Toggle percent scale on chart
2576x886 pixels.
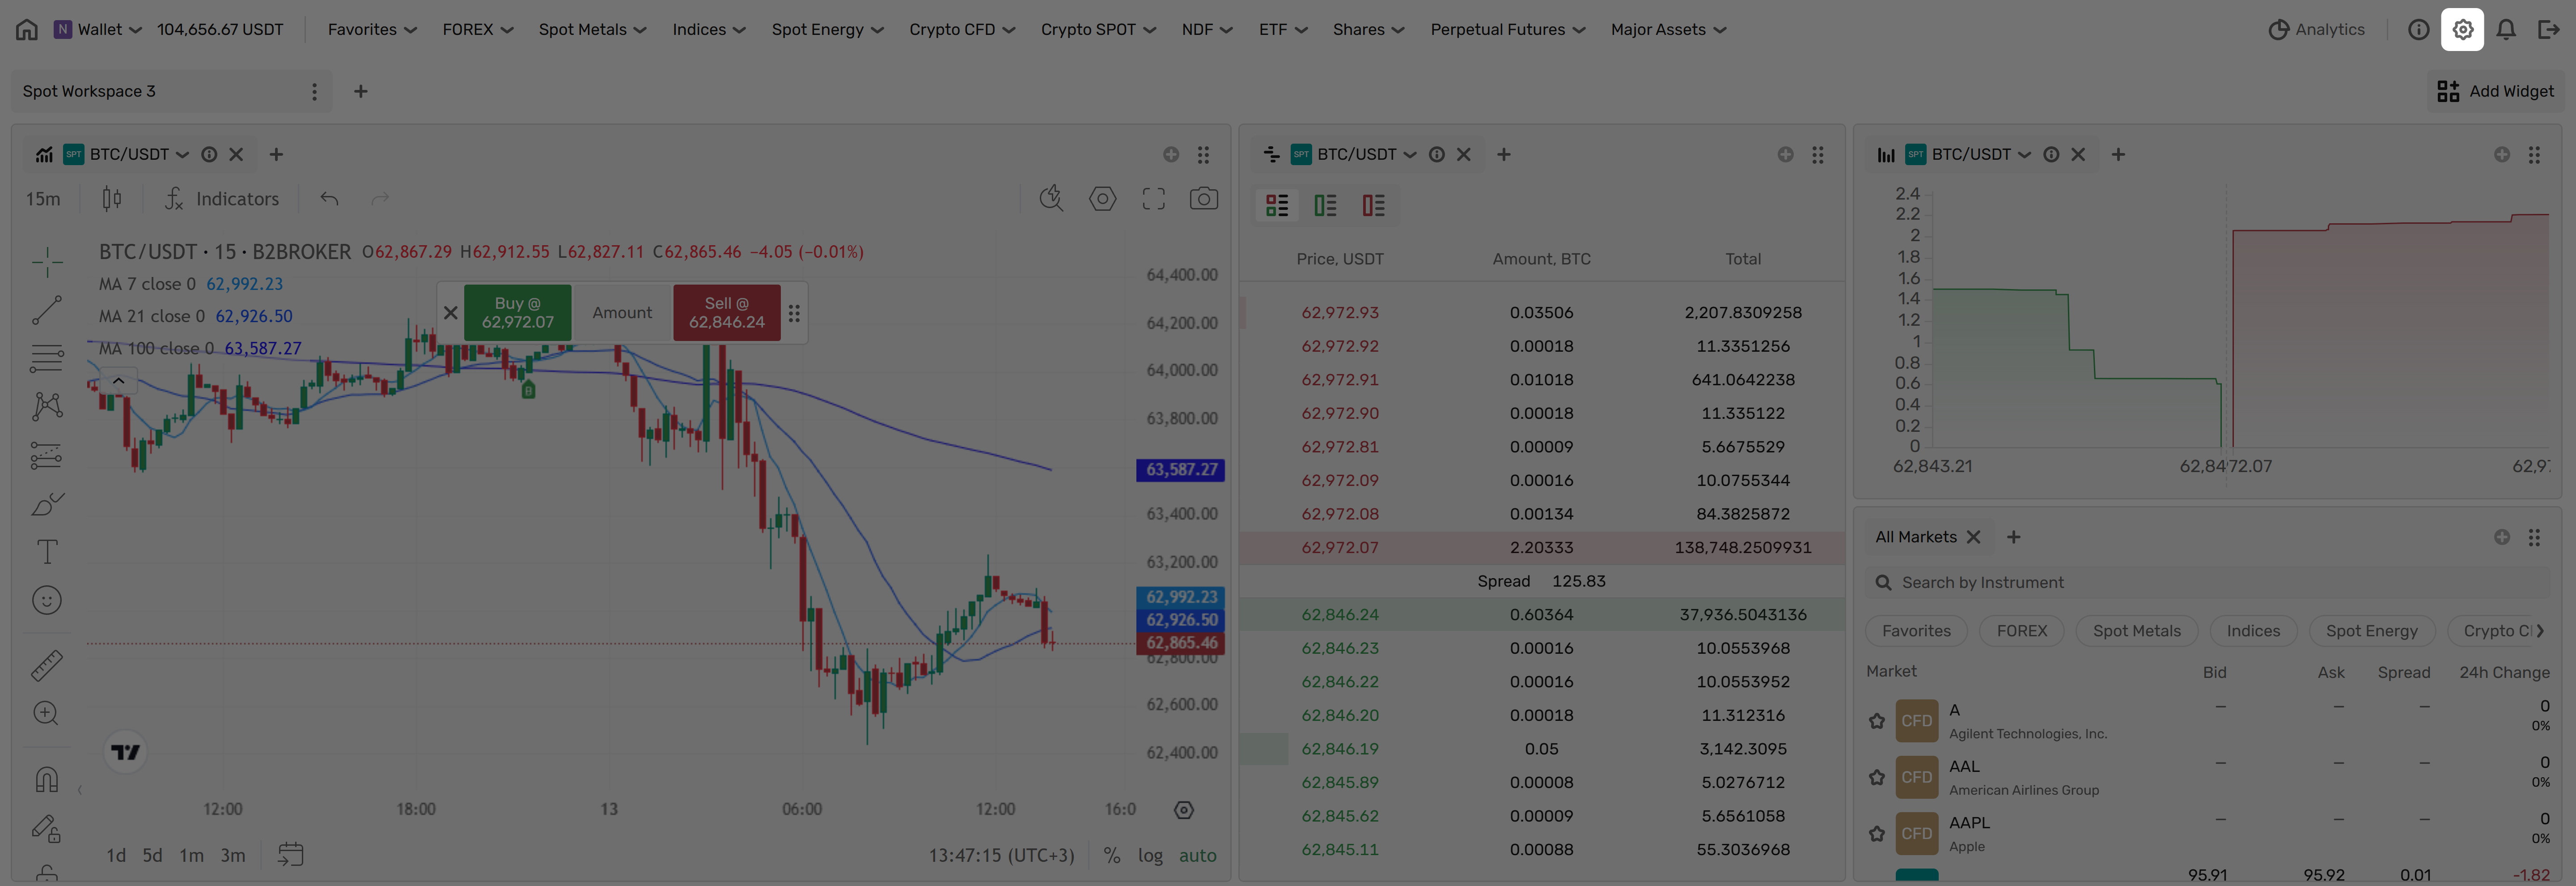point(1111,856)
